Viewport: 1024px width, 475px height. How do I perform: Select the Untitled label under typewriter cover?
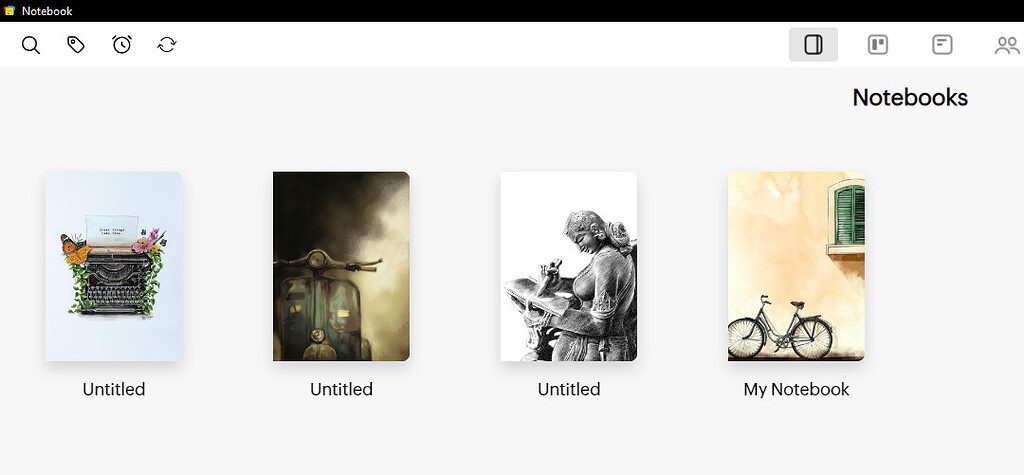coord(114,389)
